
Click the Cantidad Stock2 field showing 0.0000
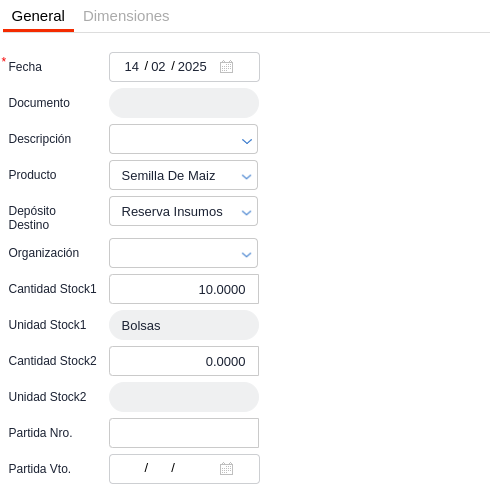[184, 361]
